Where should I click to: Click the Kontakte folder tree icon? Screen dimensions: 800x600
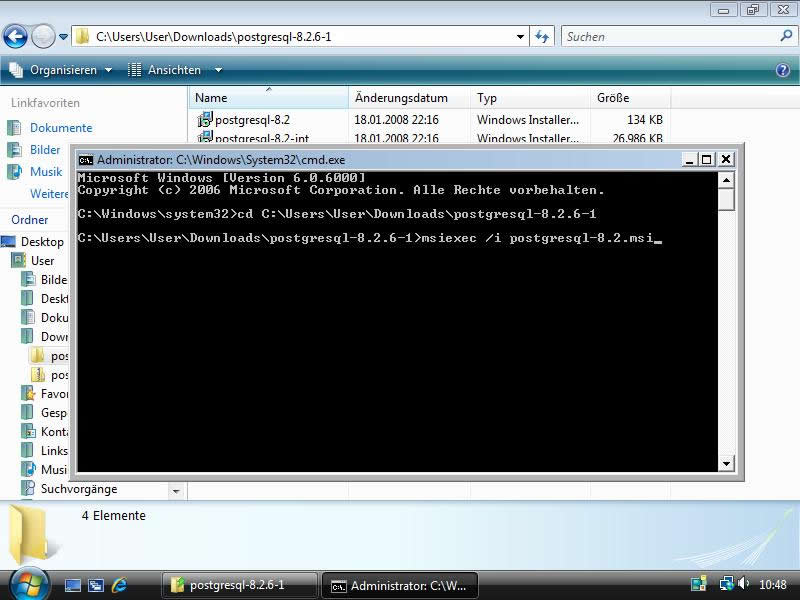tap(28, 431)
